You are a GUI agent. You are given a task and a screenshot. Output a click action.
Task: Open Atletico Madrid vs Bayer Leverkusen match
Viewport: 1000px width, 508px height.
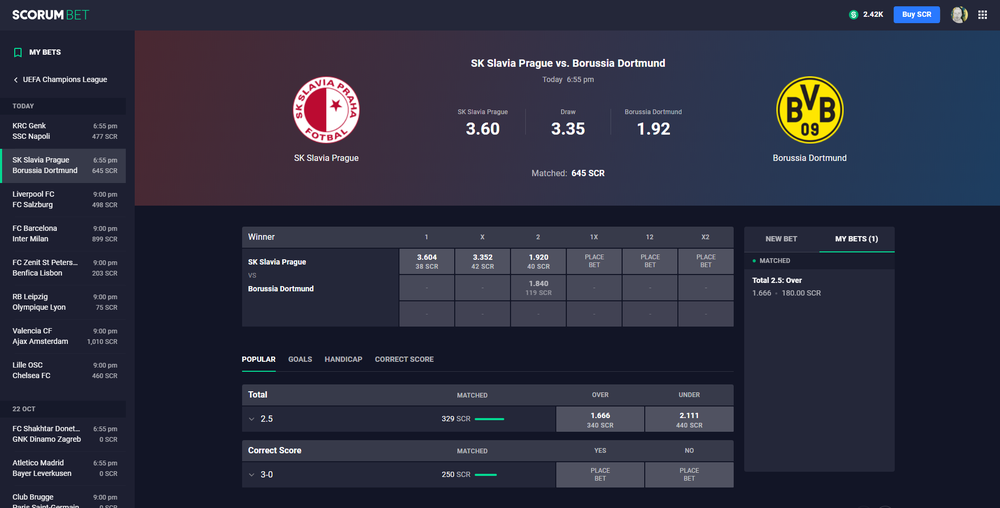pos(63,468)
